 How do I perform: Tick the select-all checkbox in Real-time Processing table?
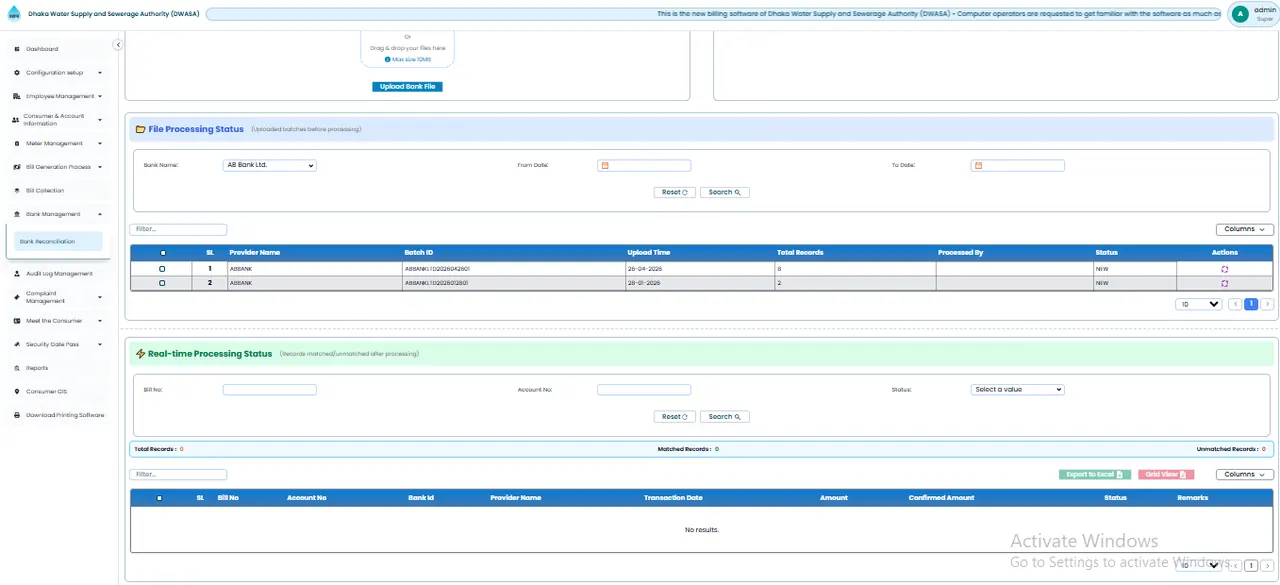click(x=159, y=498)
